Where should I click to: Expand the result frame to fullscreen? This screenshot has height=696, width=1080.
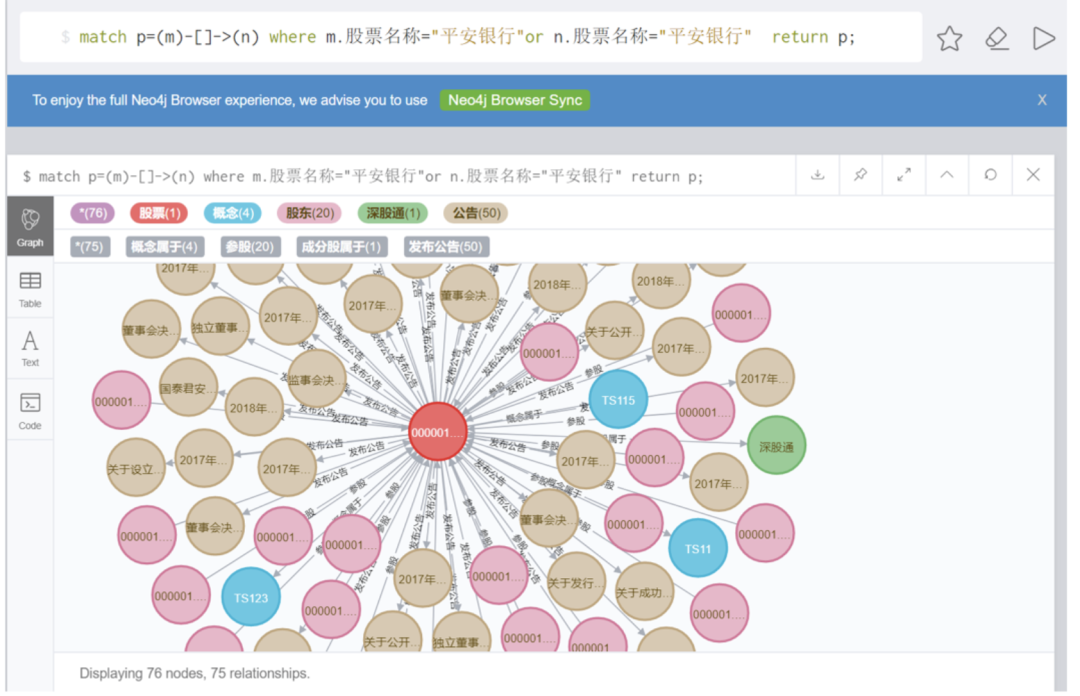[903, 175]
